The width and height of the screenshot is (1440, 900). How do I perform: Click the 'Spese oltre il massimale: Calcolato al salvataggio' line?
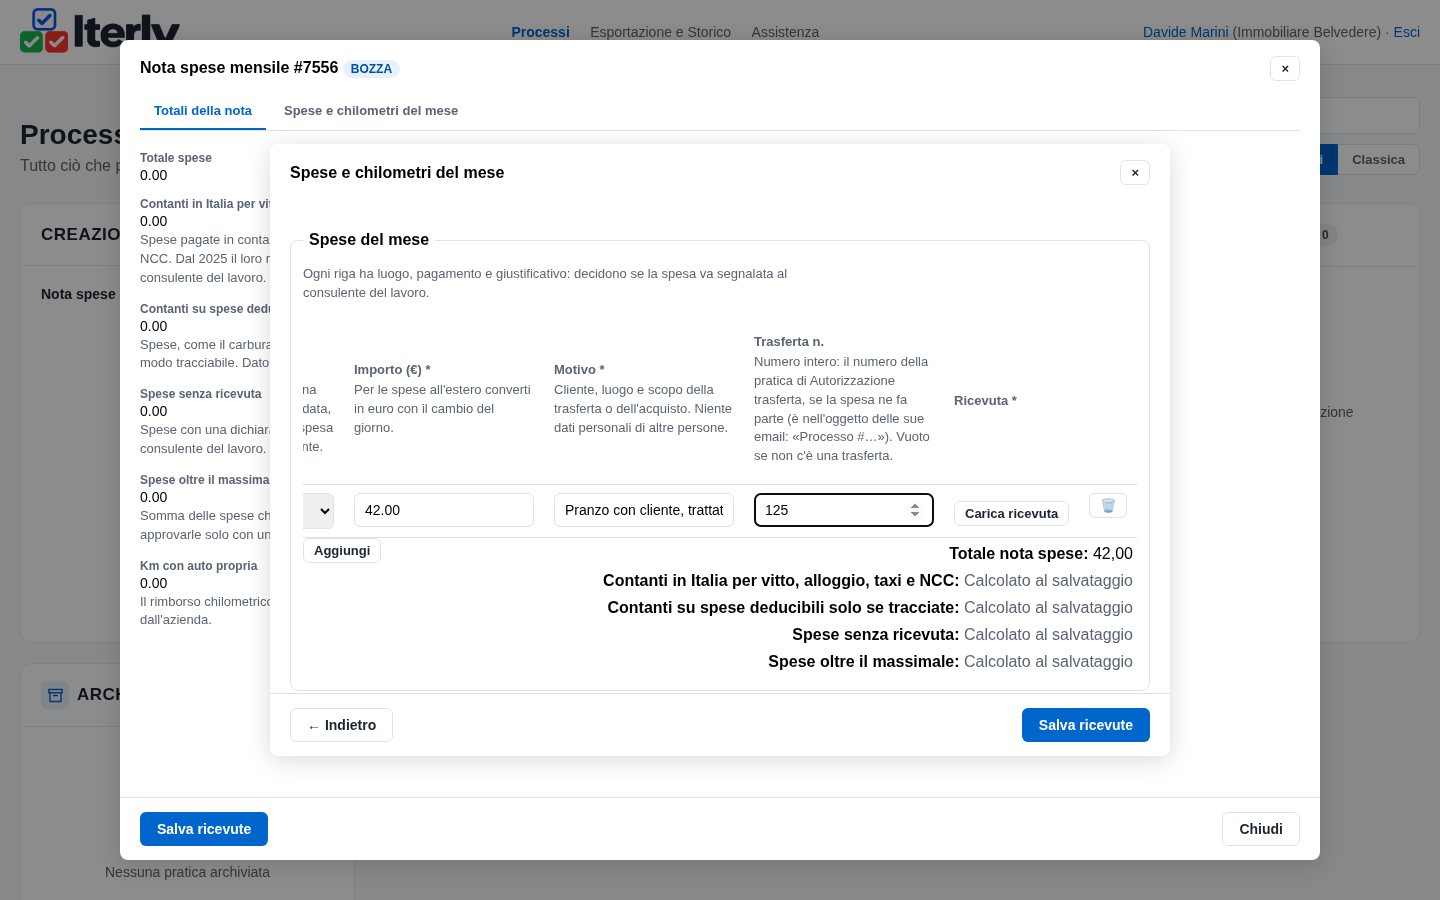(950, 662)
